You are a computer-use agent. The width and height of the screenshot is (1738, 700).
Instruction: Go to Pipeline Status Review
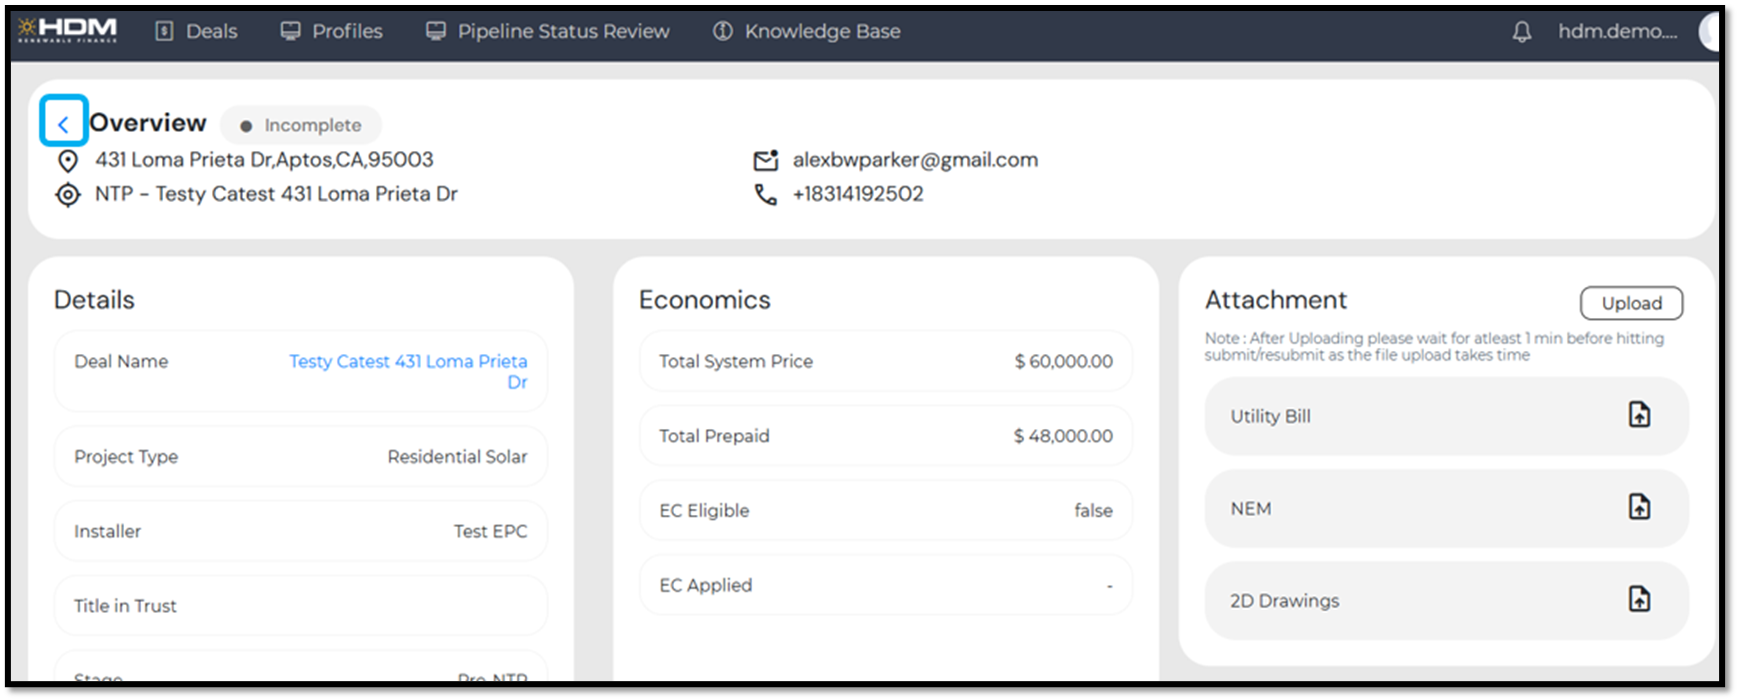coord(548,31)
